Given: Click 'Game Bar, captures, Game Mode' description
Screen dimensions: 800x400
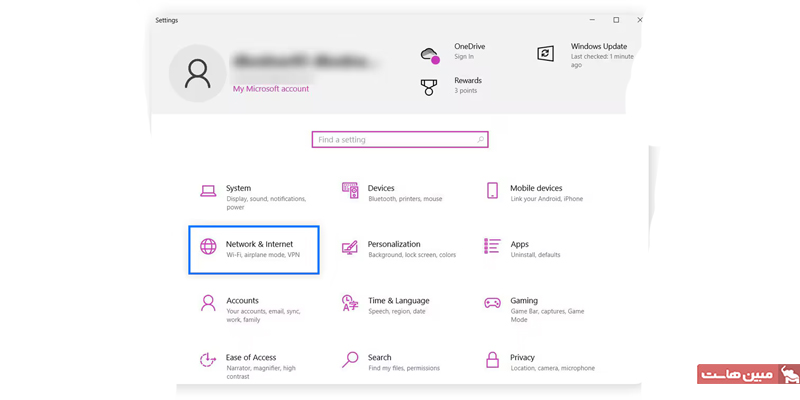Looking at the screenshot, I should coord(547,315).
